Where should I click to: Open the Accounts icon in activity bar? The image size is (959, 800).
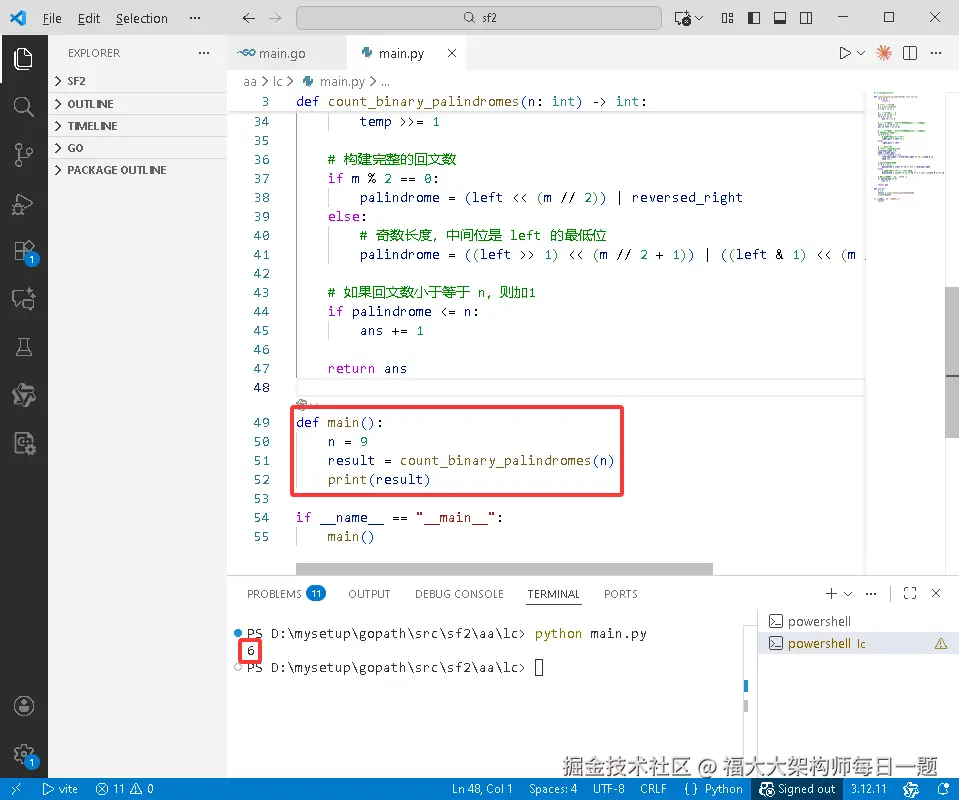pyautogui.click(x=23, y=706)
